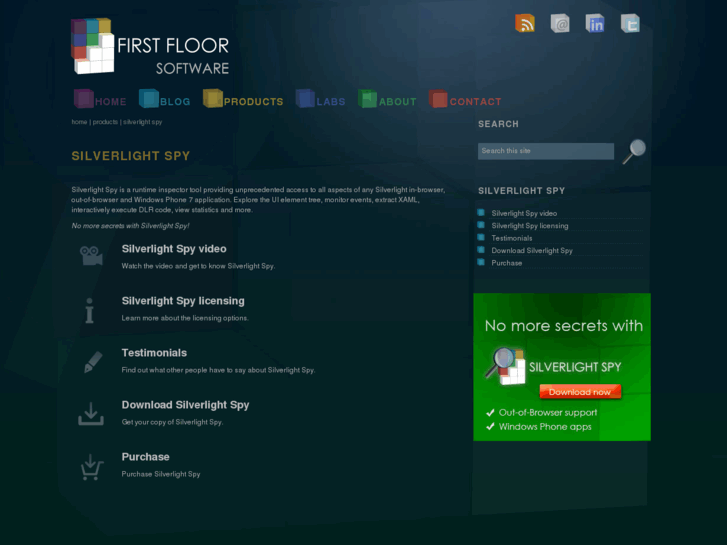Open the Download Silverlight Spy heading
This screenshot has height=545, width=727.
[185, 405]
